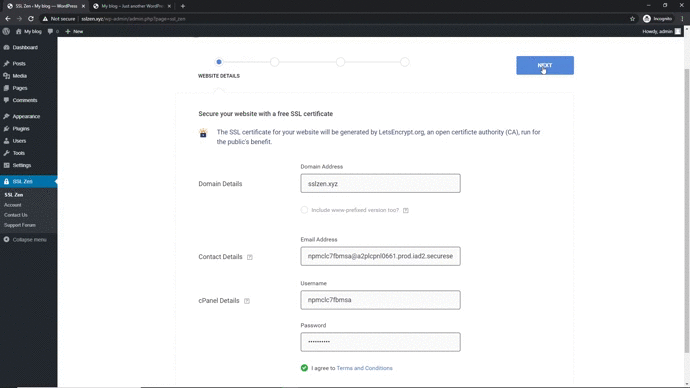This screenshot has height=388, width=690.
Task: Click help icon beside Contact Details
Action: (250, 257)
